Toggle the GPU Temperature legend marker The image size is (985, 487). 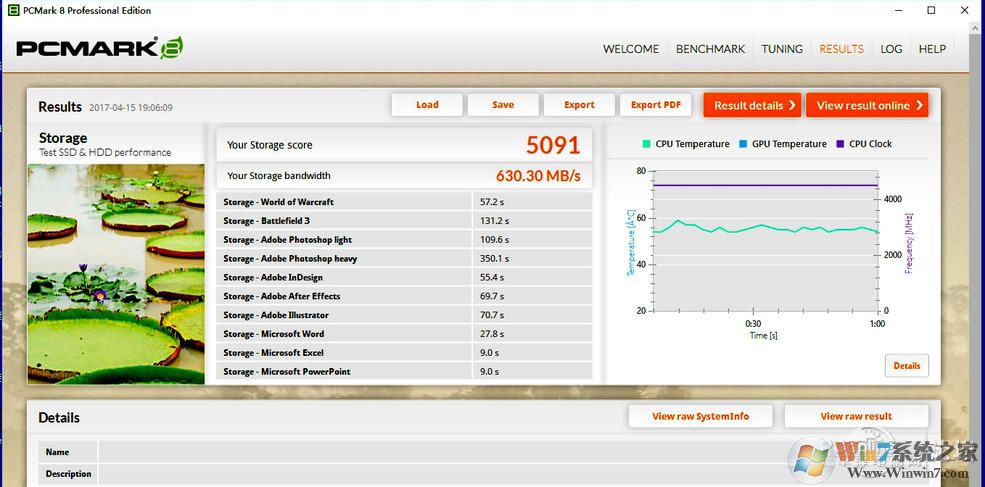(x=743, y=144)
